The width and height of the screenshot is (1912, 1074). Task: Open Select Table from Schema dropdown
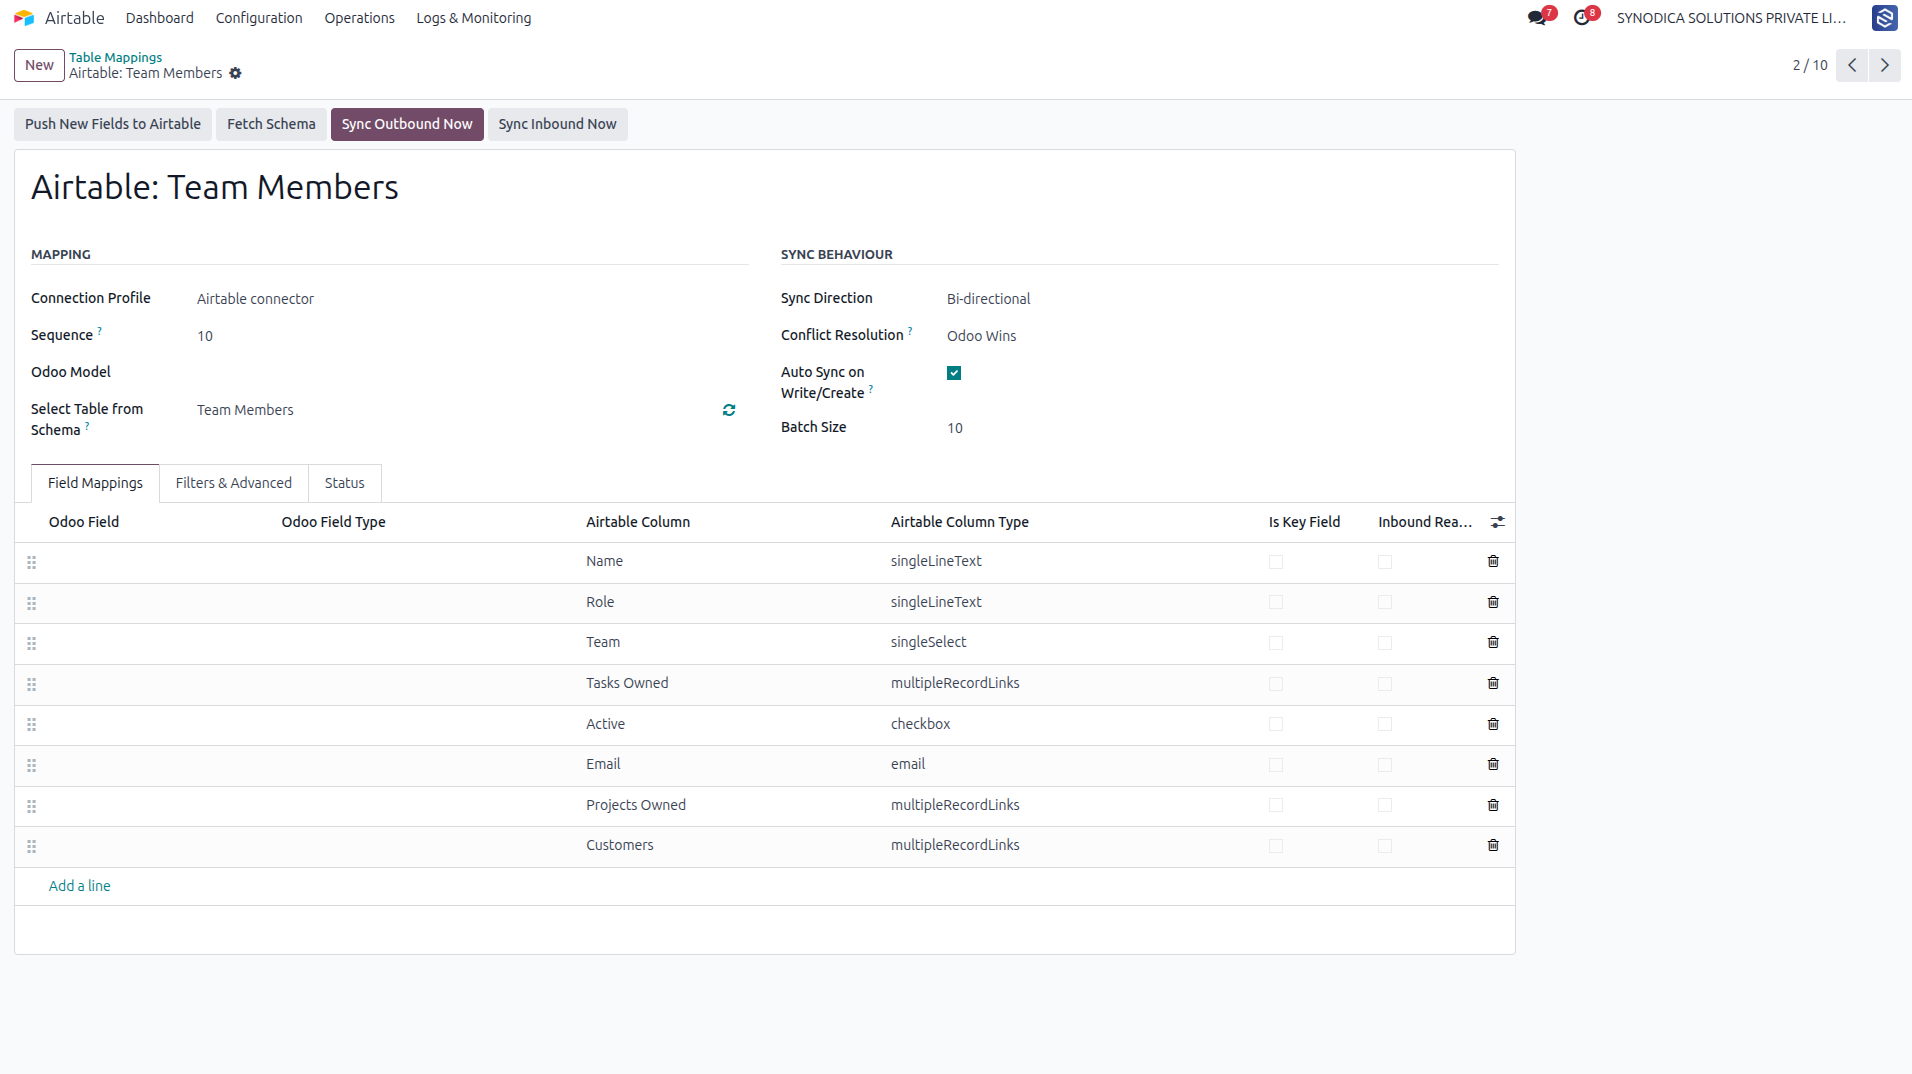(455, 410)
